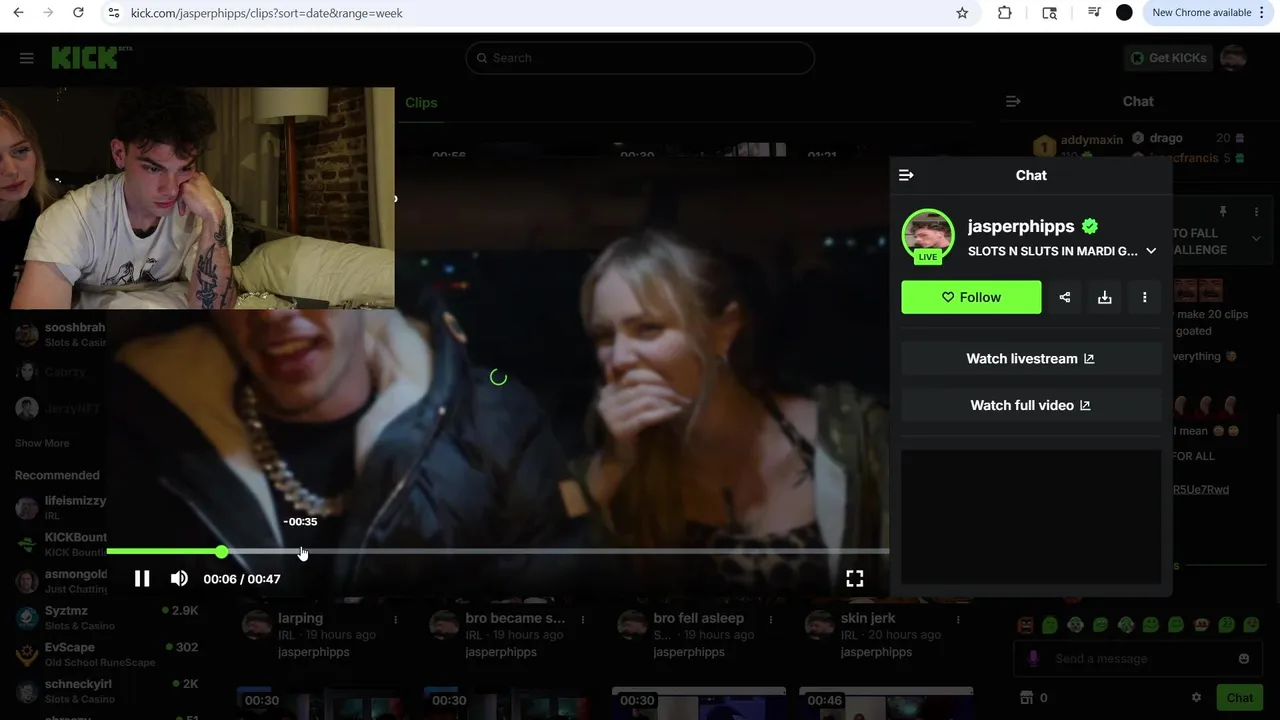Bookmark this page with the star icon

962,13
